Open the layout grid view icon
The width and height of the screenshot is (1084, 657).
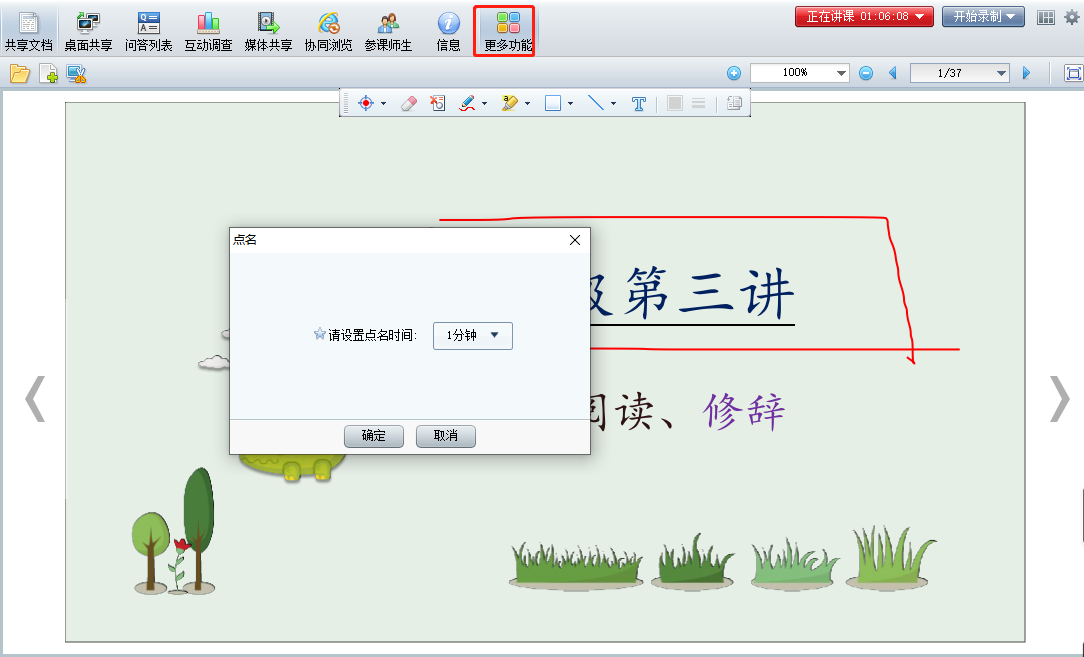pyautogui.click(x=1046, y=17)
